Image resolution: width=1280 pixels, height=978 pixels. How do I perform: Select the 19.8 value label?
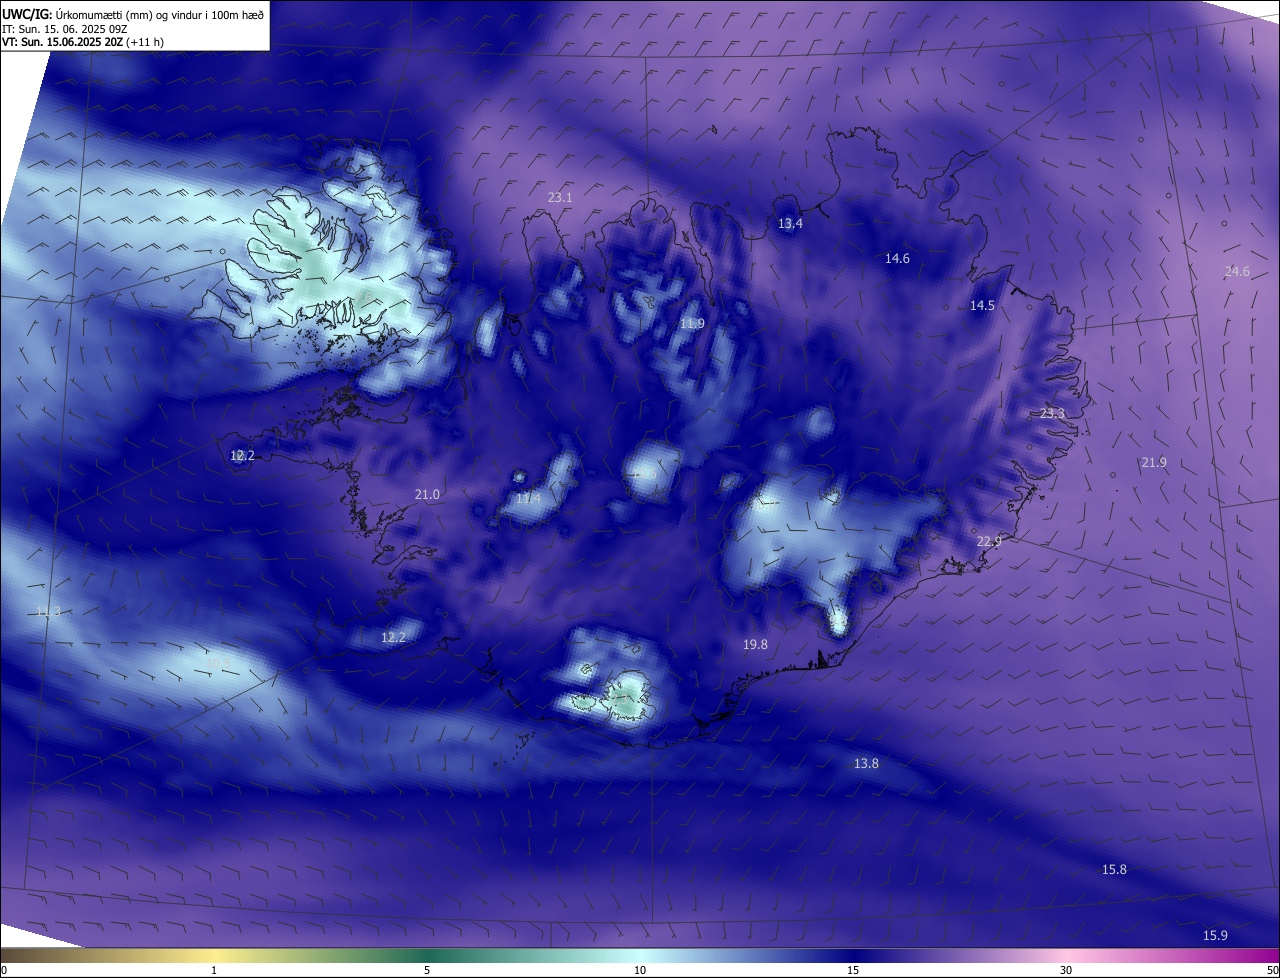(755, 645)
